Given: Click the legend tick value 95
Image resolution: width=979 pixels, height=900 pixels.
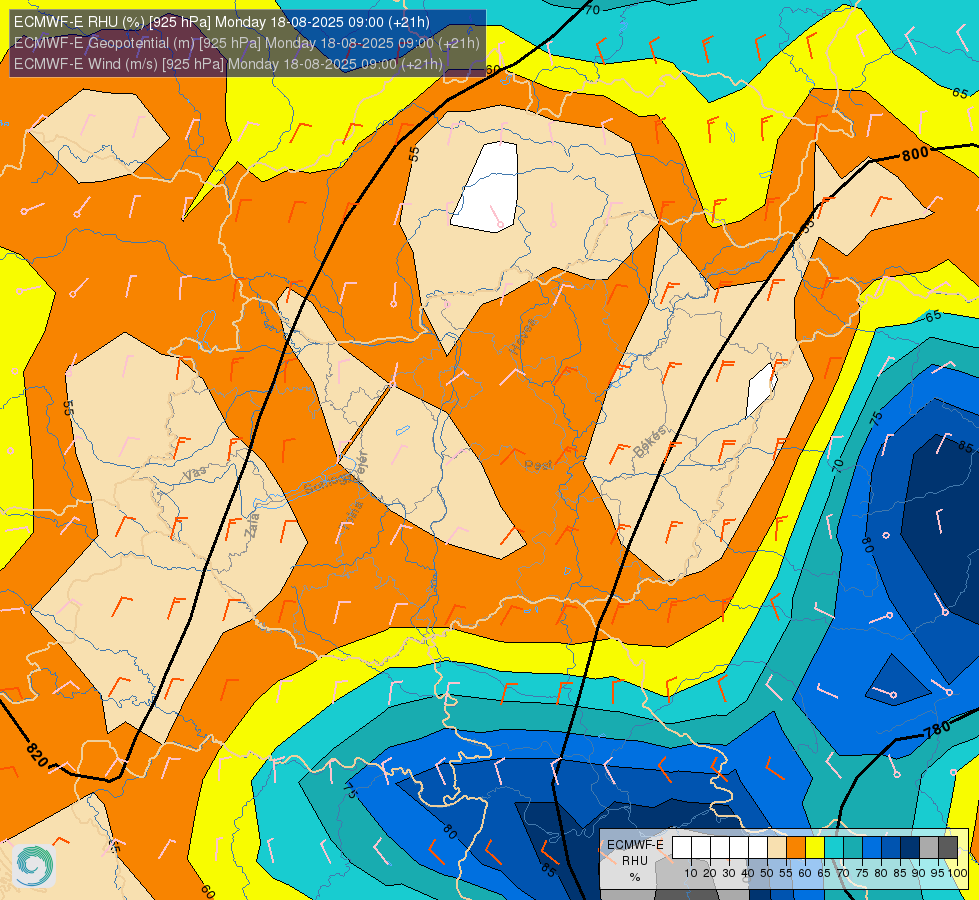Looking at the screenshot, I should click(x=937, y=873).
